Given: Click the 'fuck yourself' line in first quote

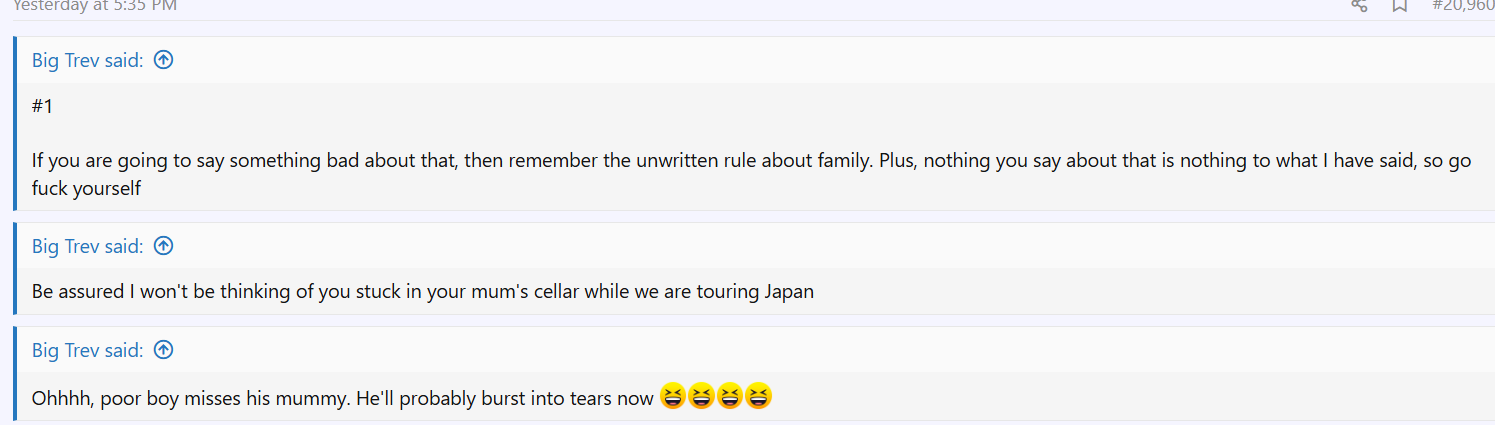Looking at the screenshot, I should click(x=86, y=188).
